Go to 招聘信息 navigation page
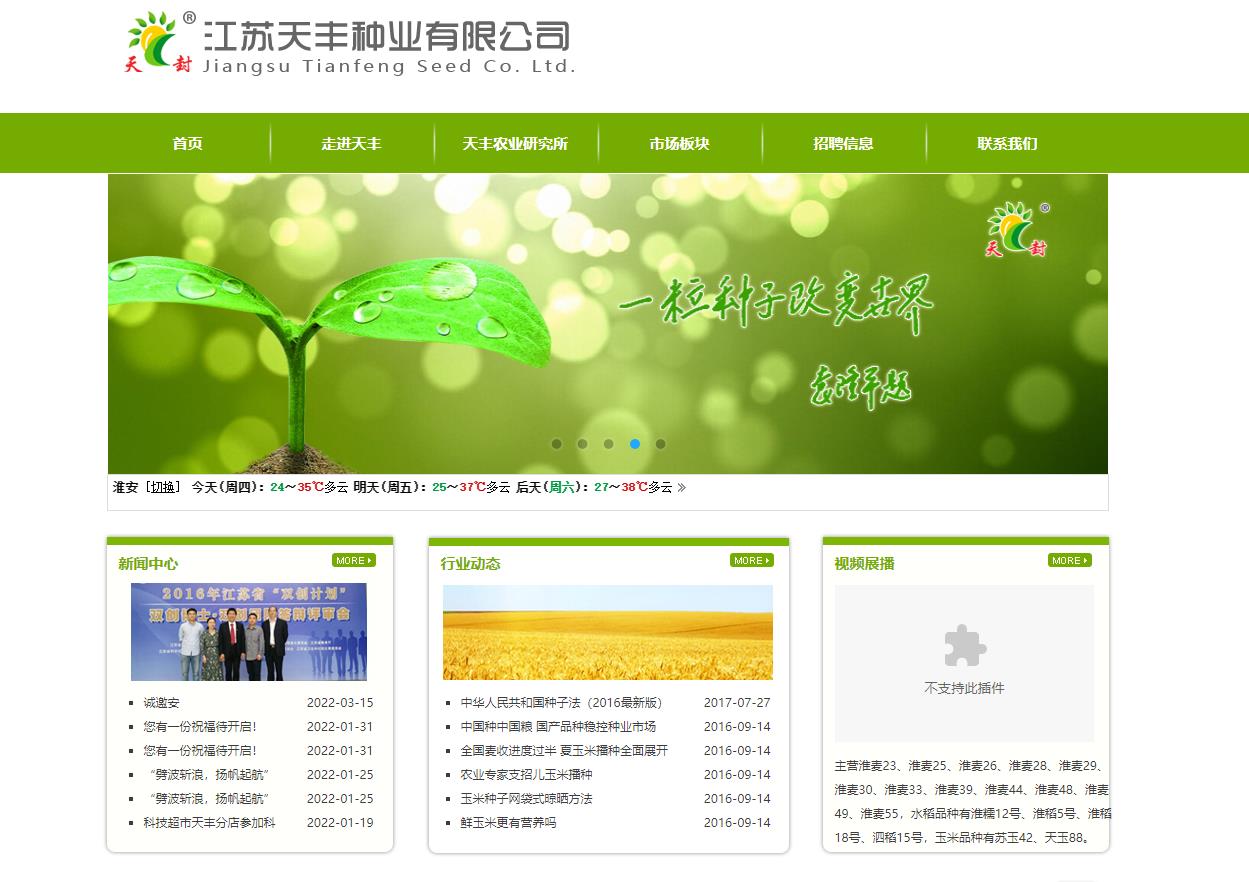The height and width of the screenshot is (882, 1249). tap(843, 143)
